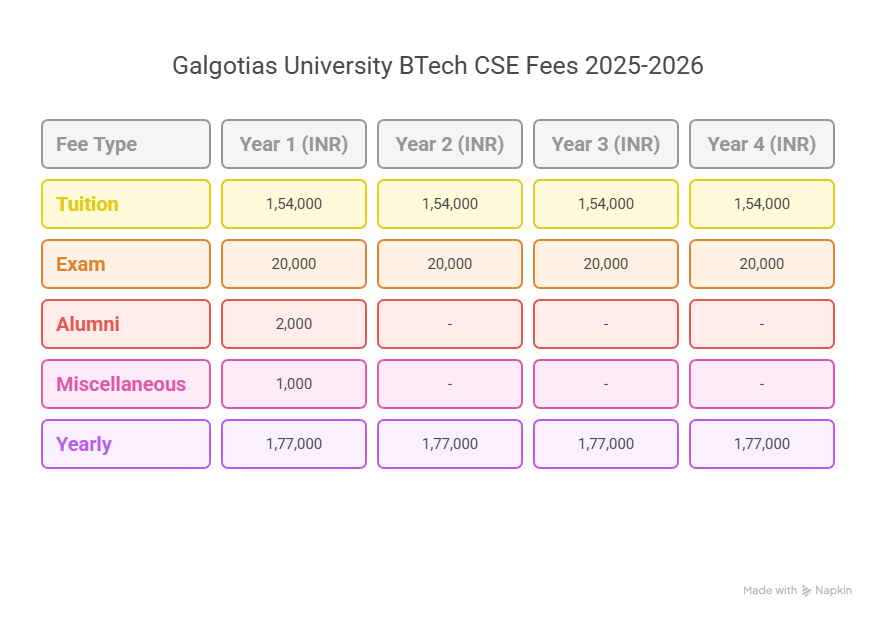Click the Napkin logo icon
Viewport: 876px width, 618px height.
pyautogui.click(x=806, y=591)
